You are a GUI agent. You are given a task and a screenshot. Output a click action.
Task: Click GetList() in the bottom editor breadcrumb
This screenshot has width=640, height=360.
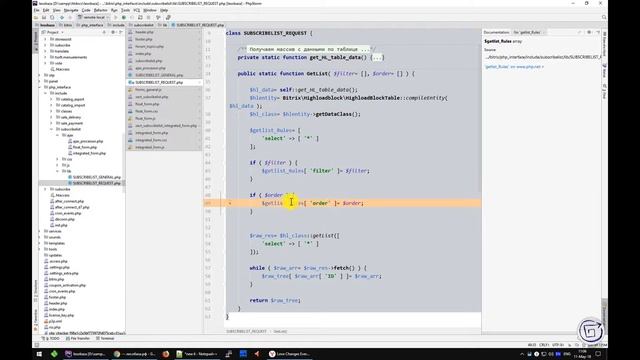pos(280,331)
